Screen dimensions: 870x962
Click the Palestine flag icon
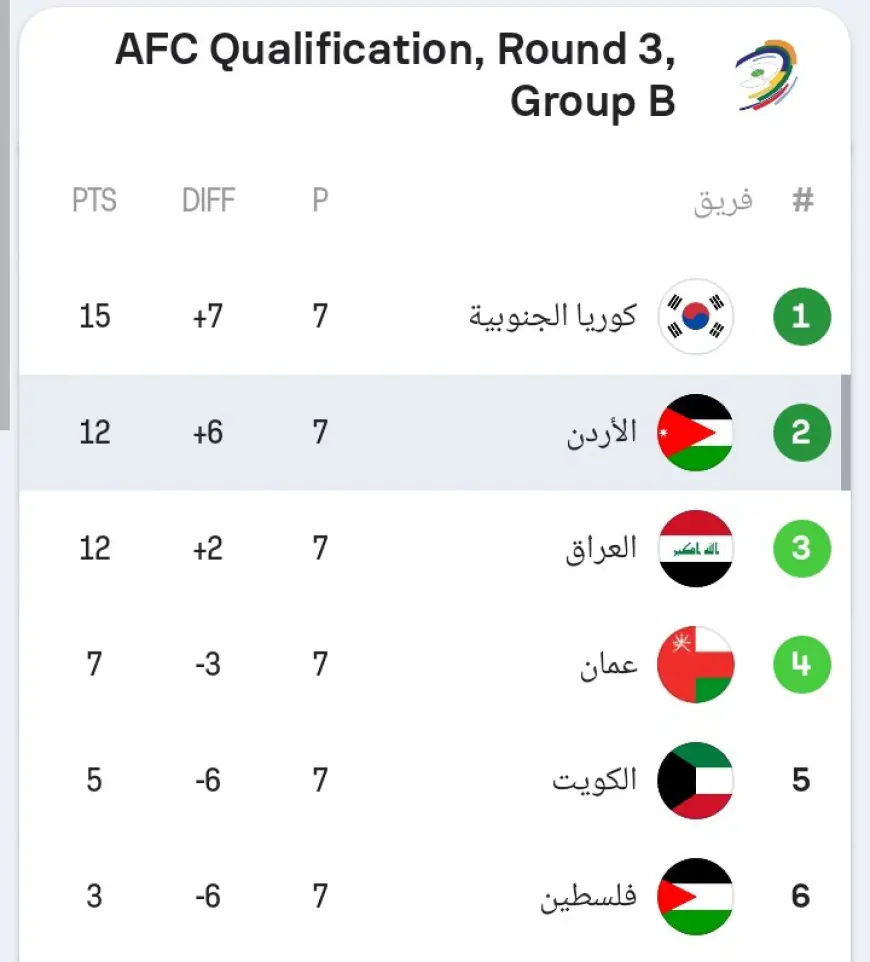695,896
